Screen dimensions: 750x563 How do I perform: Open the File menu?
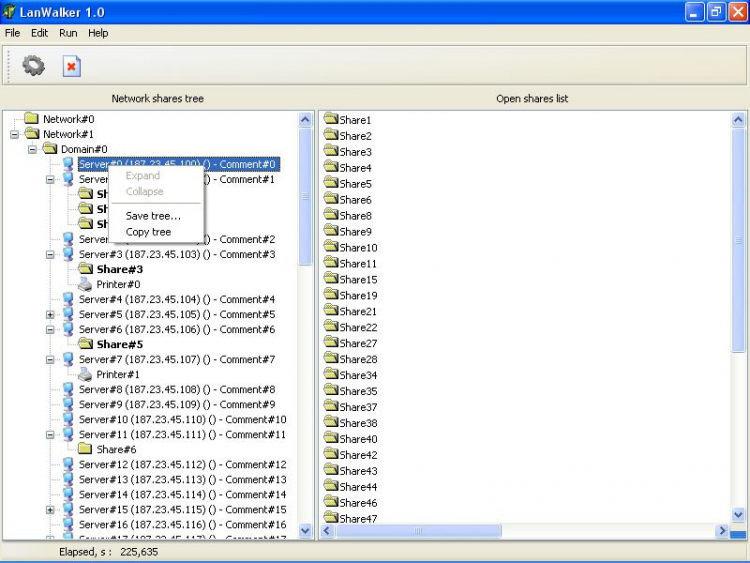(12, 33)
